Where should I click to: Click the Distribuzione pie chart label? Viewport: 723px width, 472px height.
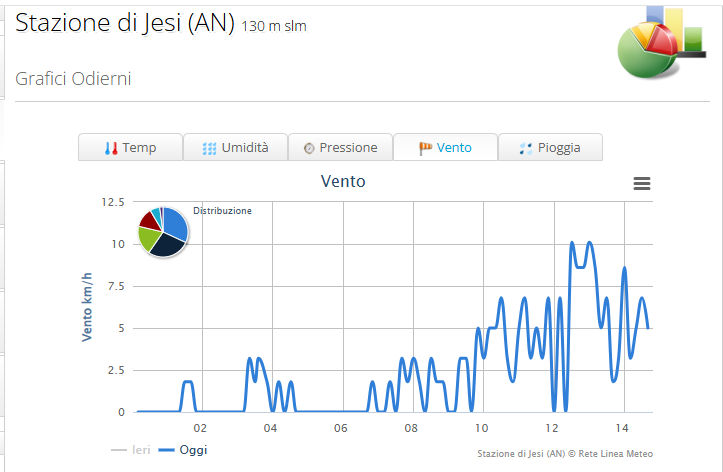(x=222, y=211)
